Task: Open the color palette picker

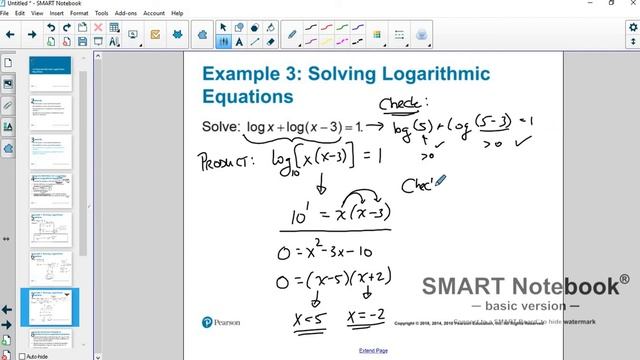Action: pos(377,35)
